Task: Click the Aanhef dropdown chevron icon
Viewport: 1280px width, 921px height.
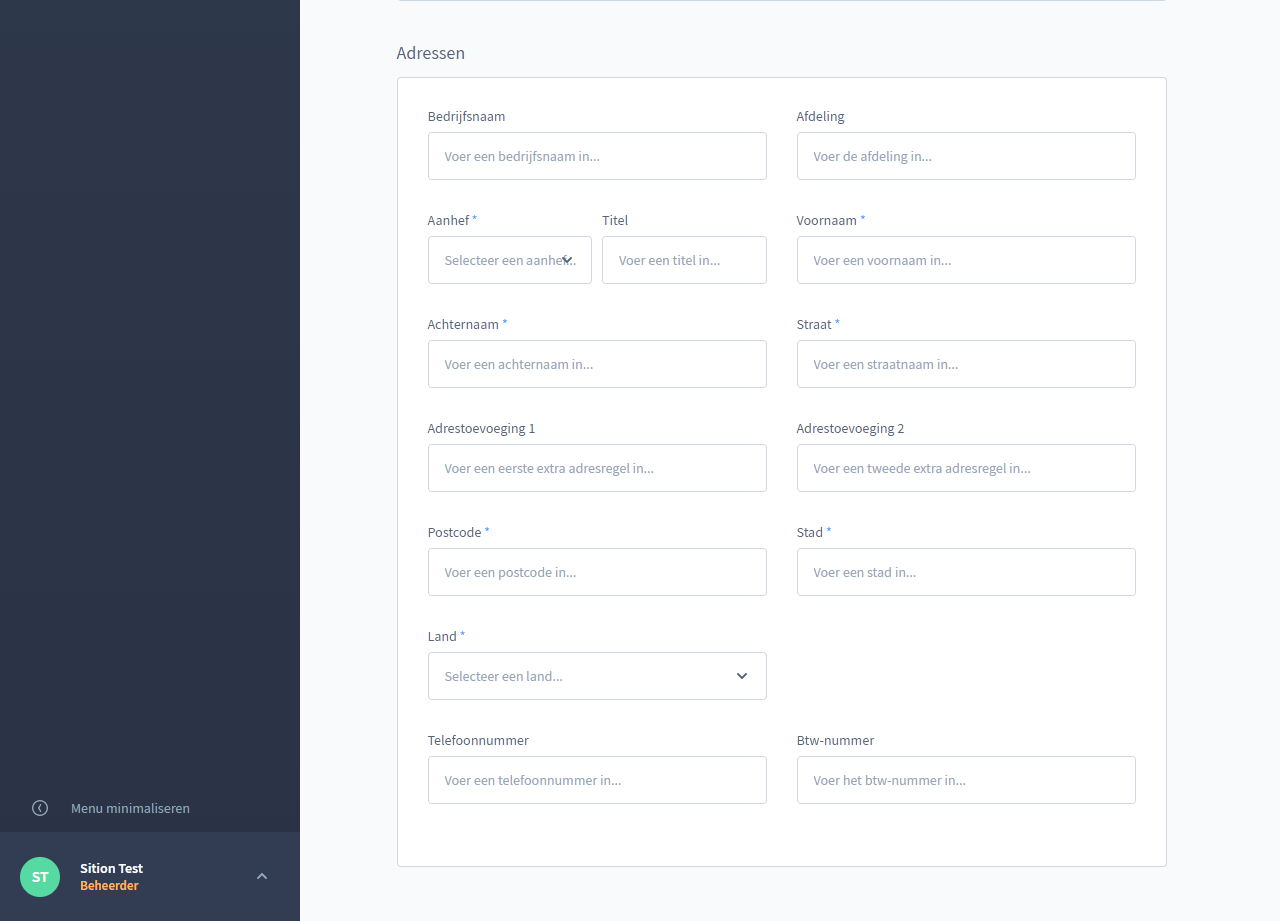Action: pos(569,259)
